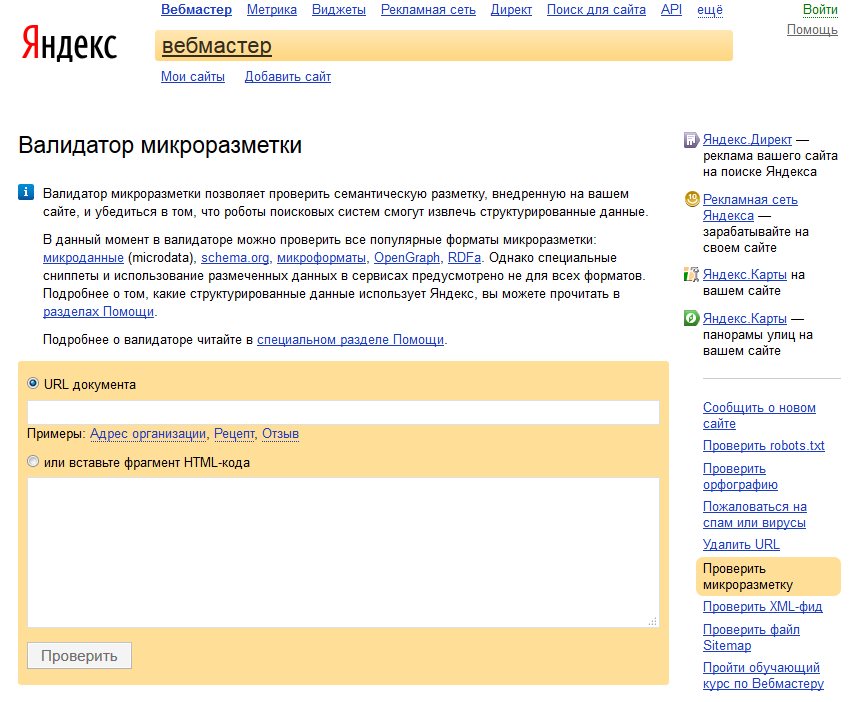Click Проверить XML-фид link
Viewport: 855px width, 702px height.
[762, 607]
